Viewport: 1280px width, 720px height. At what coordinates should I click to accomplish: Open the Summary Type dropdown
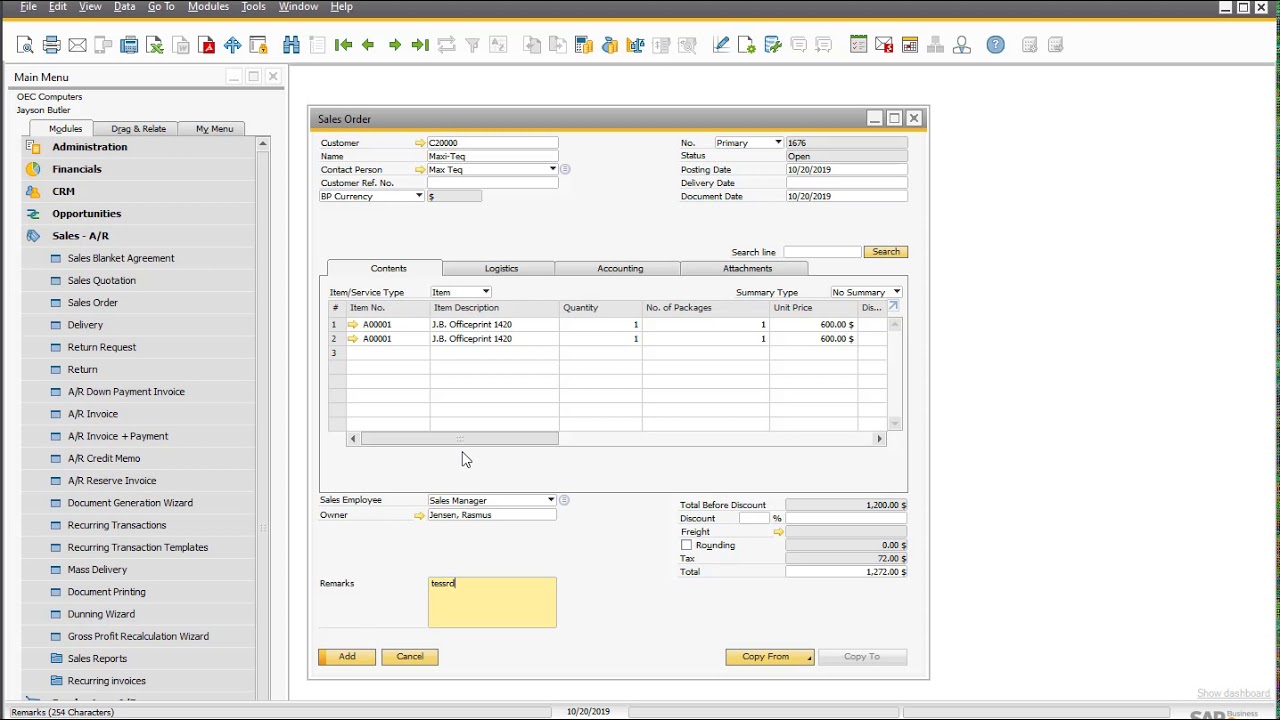[x=897, y=292]
